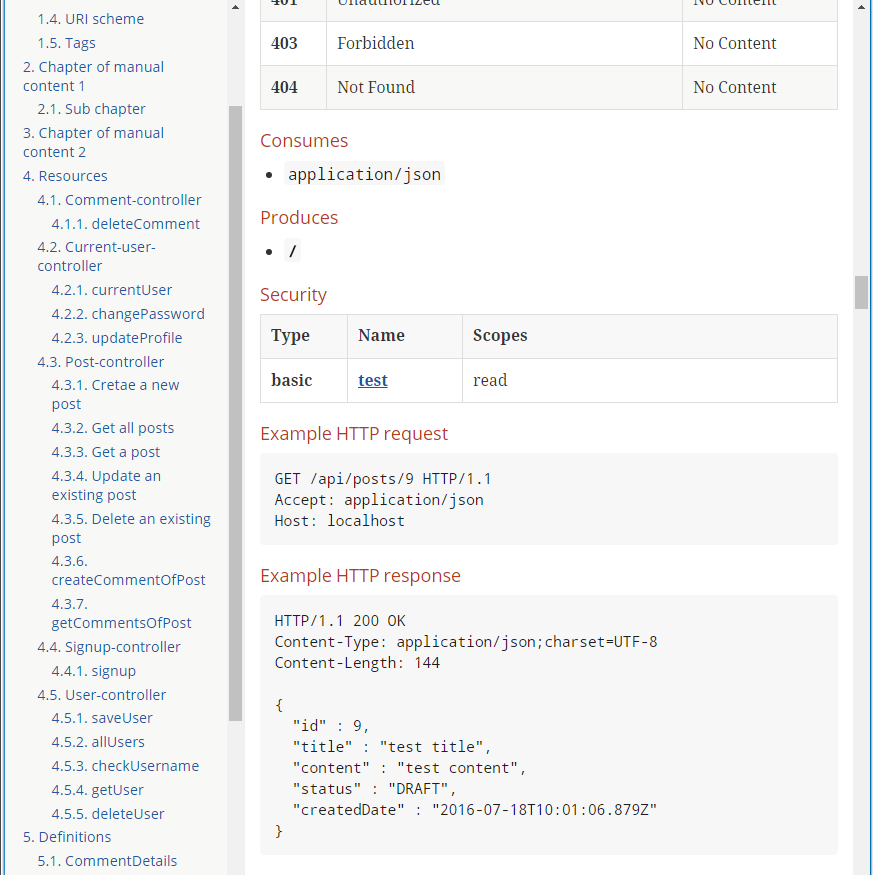Select 4.4.1. signup entry
This screenshot has height=875, width=874.
94,671
